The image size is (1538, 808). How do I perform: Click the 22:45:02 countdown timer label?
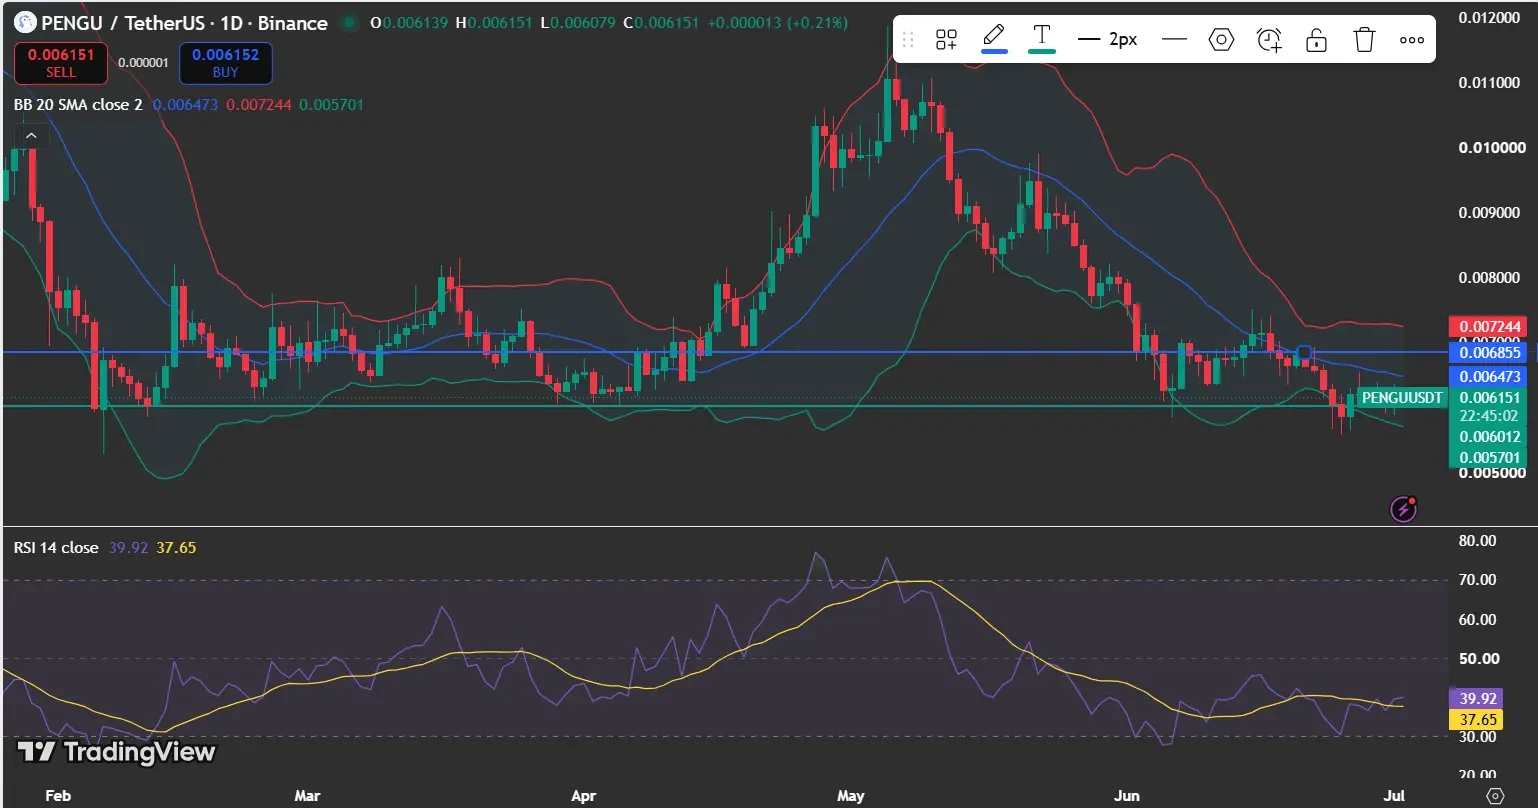pyautogui.click(x=1488, y=416)
